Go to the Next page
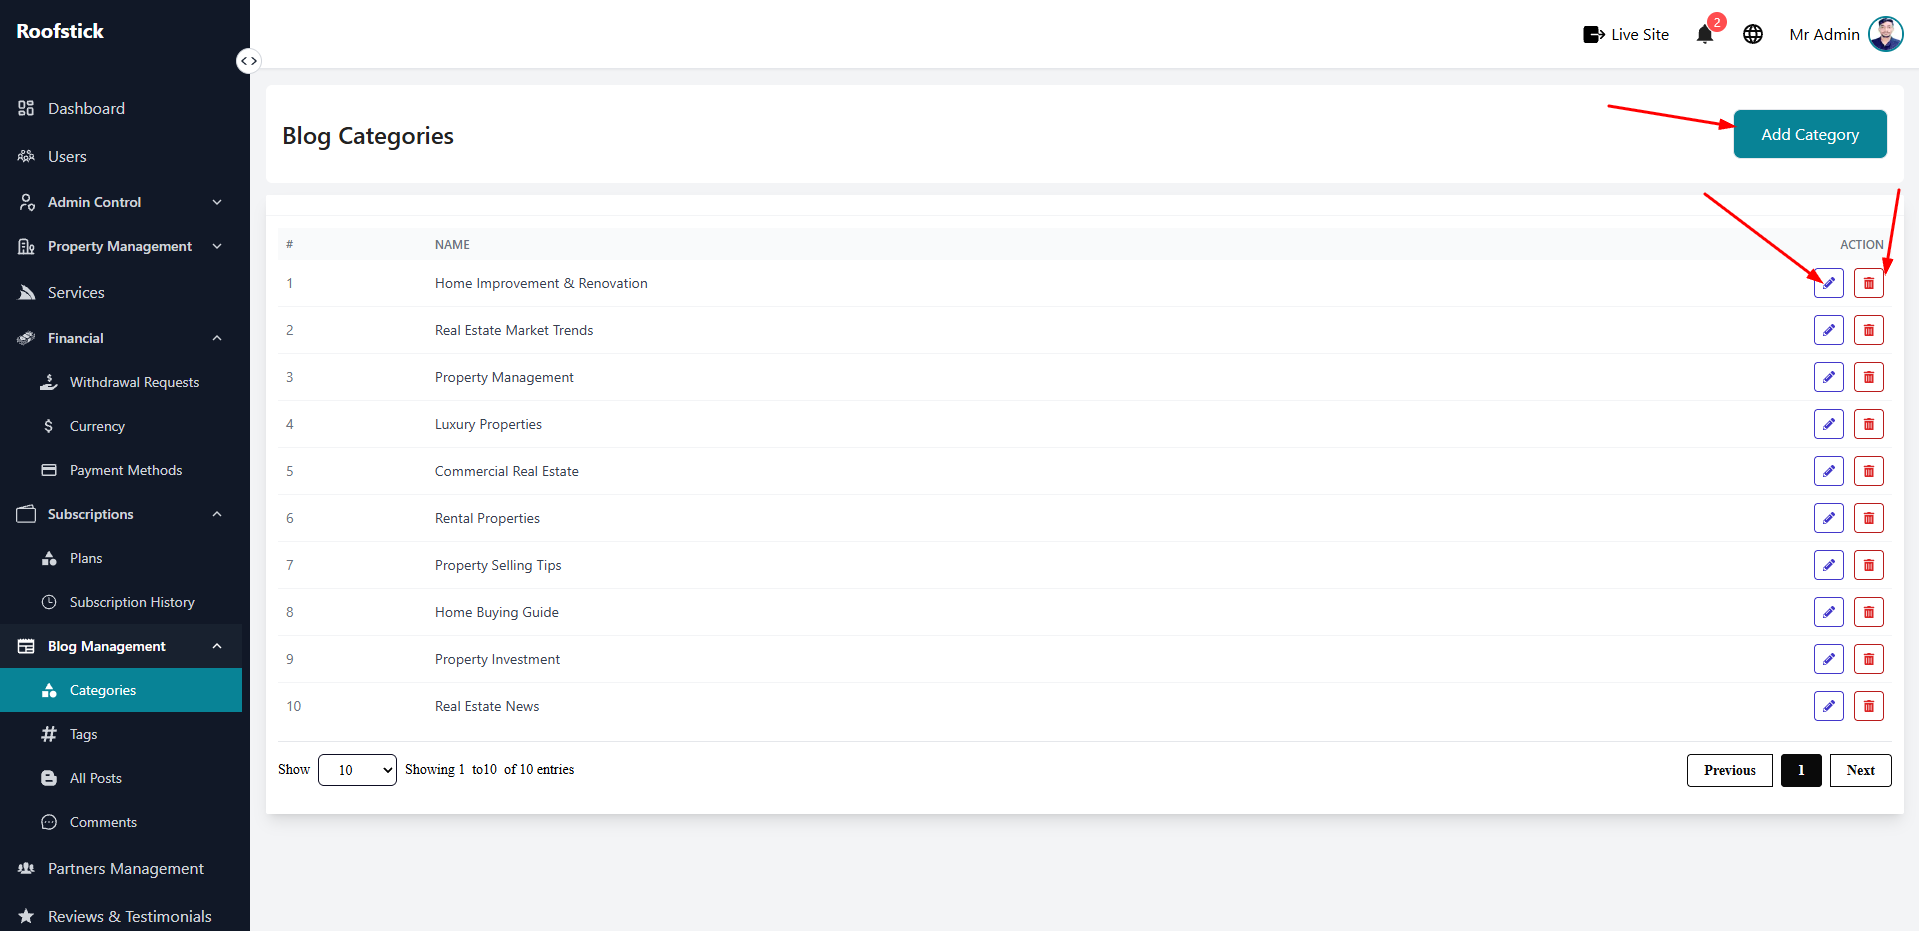The width and height of the screenshot is (1919, 931). pos(1861,770)
